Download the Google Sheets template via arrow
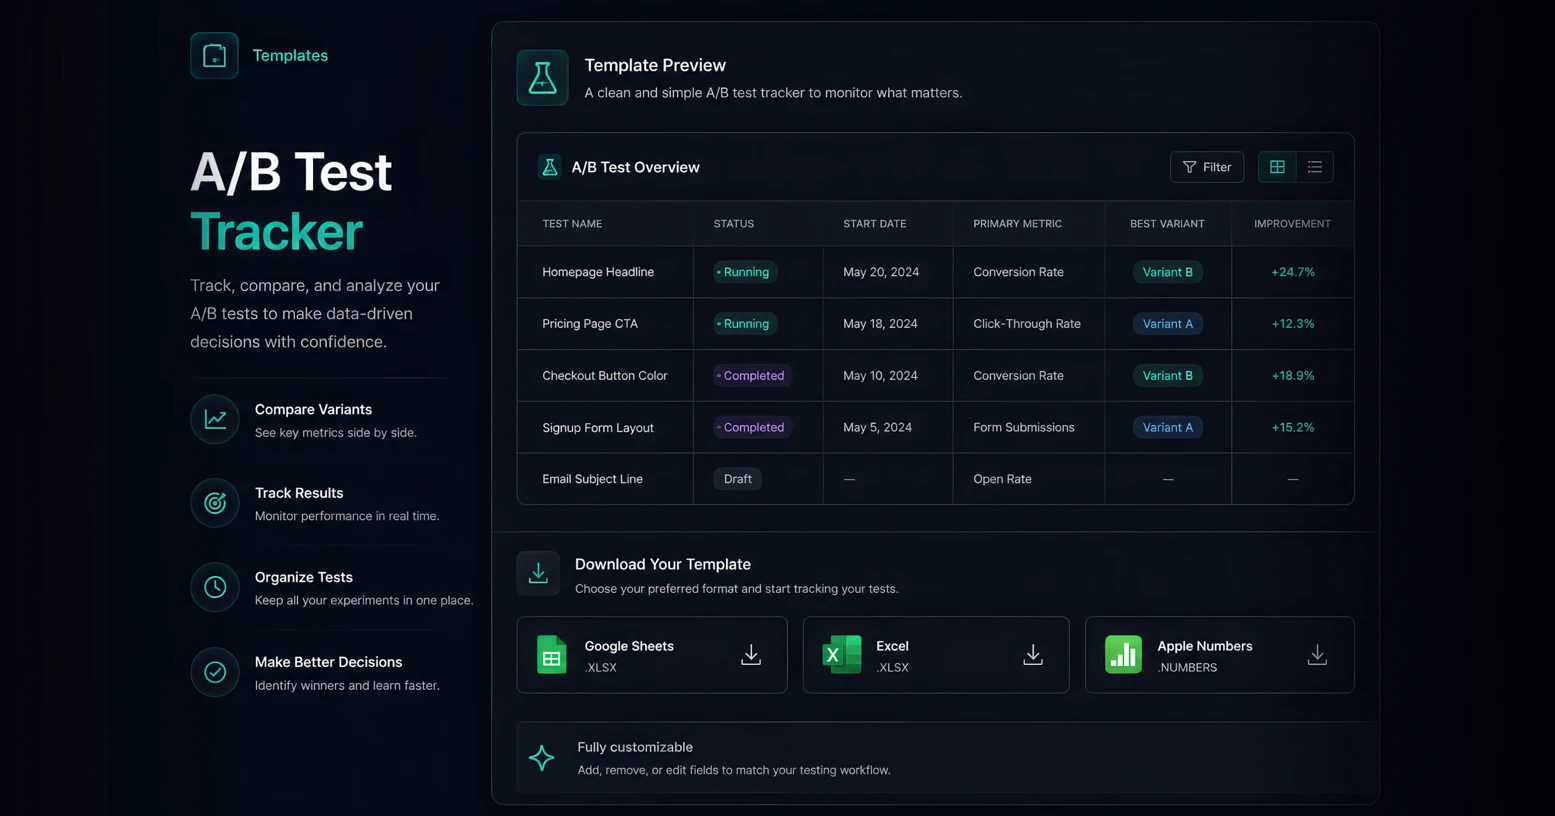Viewport: 1555px width, 816px height. coord(751,655)
